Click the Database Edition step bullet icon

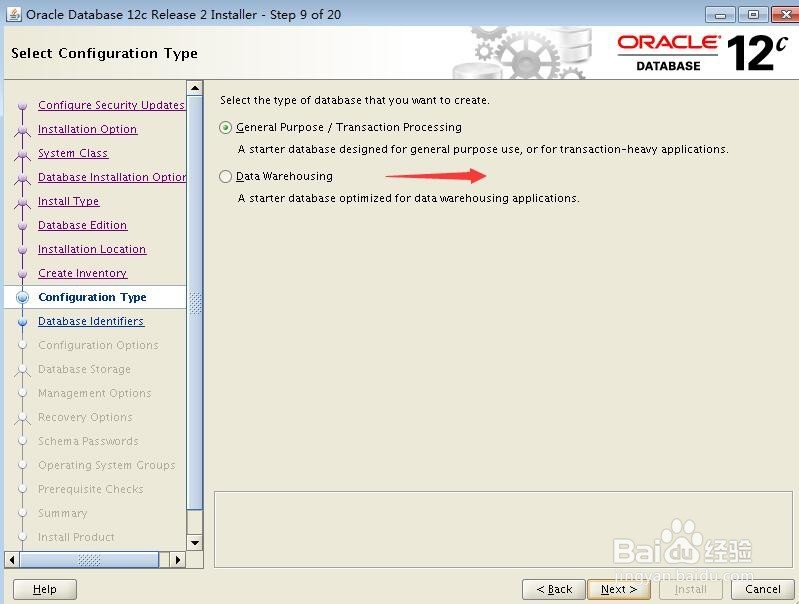22,225
